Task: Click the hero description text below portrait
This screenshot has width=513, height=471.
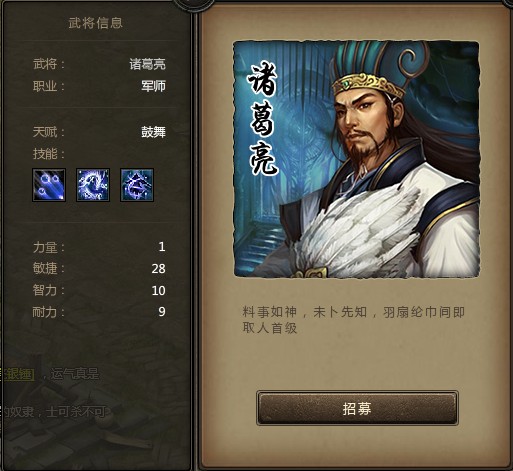Action: point(353,320)
